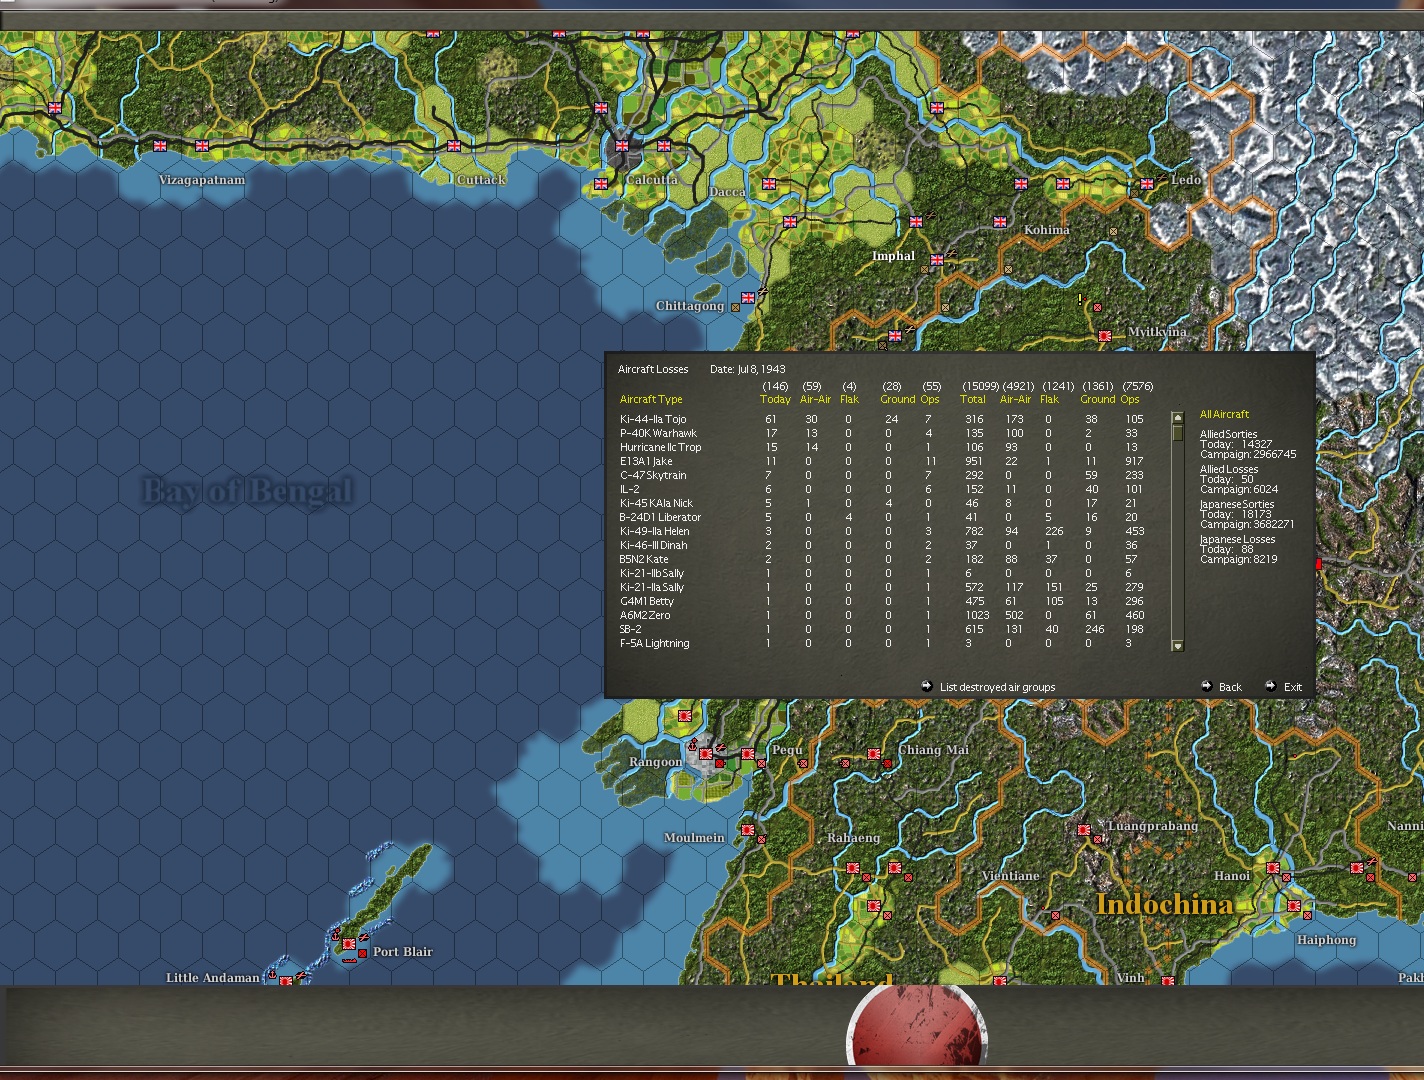
Task: Click the Date: Jul 8, 1943 text
Action: (748, 369)
